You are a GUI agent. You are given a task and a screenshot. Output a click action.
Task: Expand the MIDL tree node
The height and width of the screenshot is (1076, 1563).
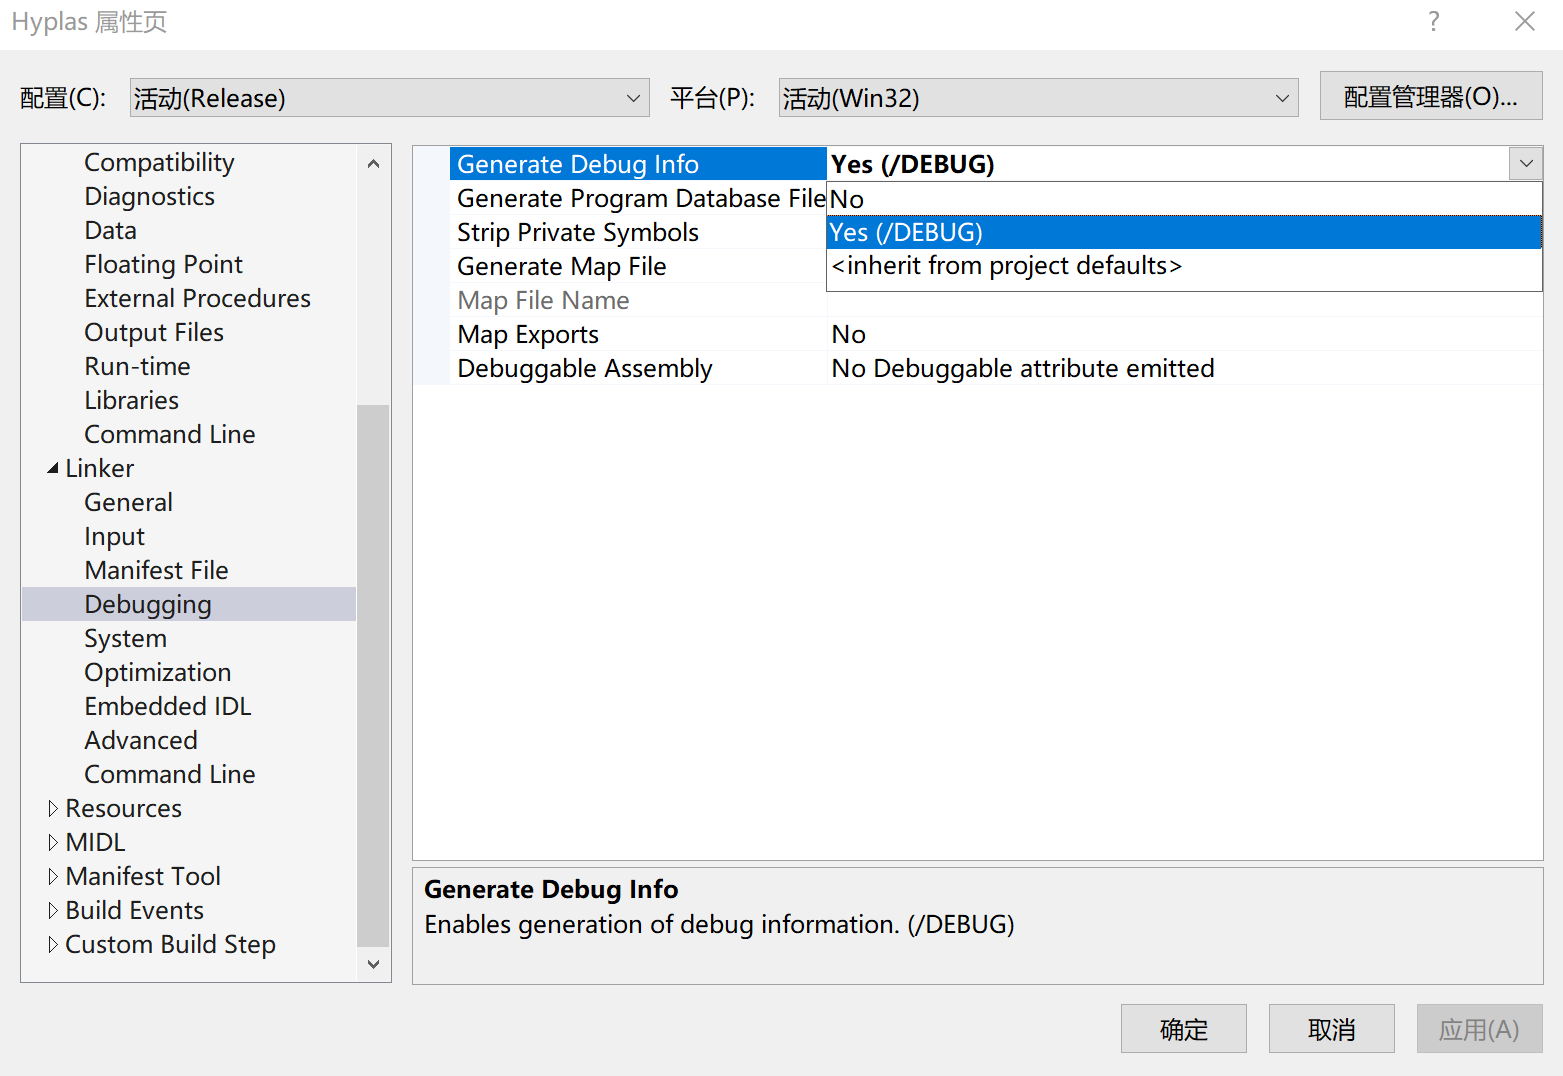coord(53,842)
